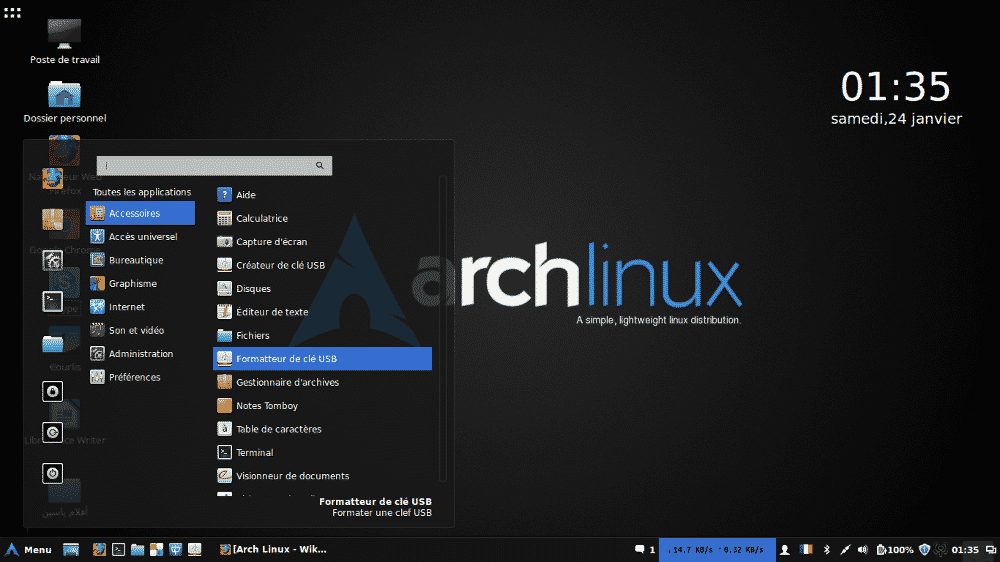Viewport: 1000px width, 562px height.
Task: Select the Accessoires category
Action: coord(140,213)
